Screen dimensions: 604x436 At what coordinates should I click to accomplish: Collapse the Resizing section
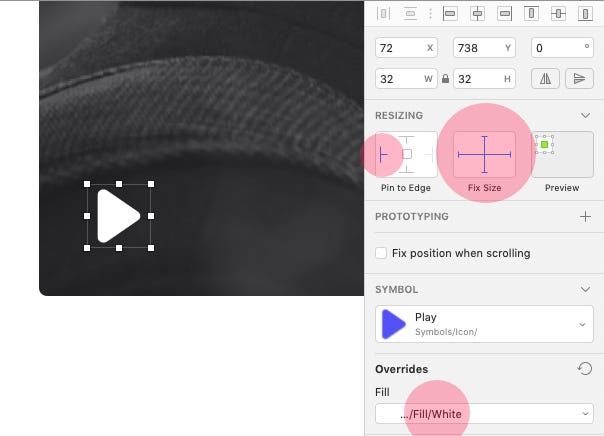point(586,116)
